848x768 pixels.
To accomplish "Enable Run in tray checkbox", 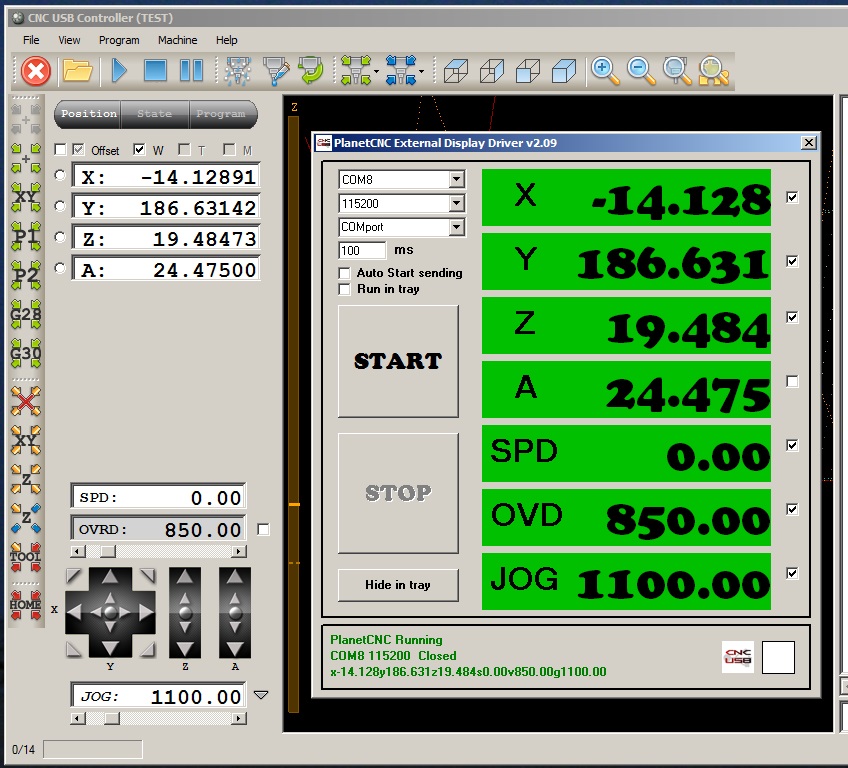I will pos(344,289).
